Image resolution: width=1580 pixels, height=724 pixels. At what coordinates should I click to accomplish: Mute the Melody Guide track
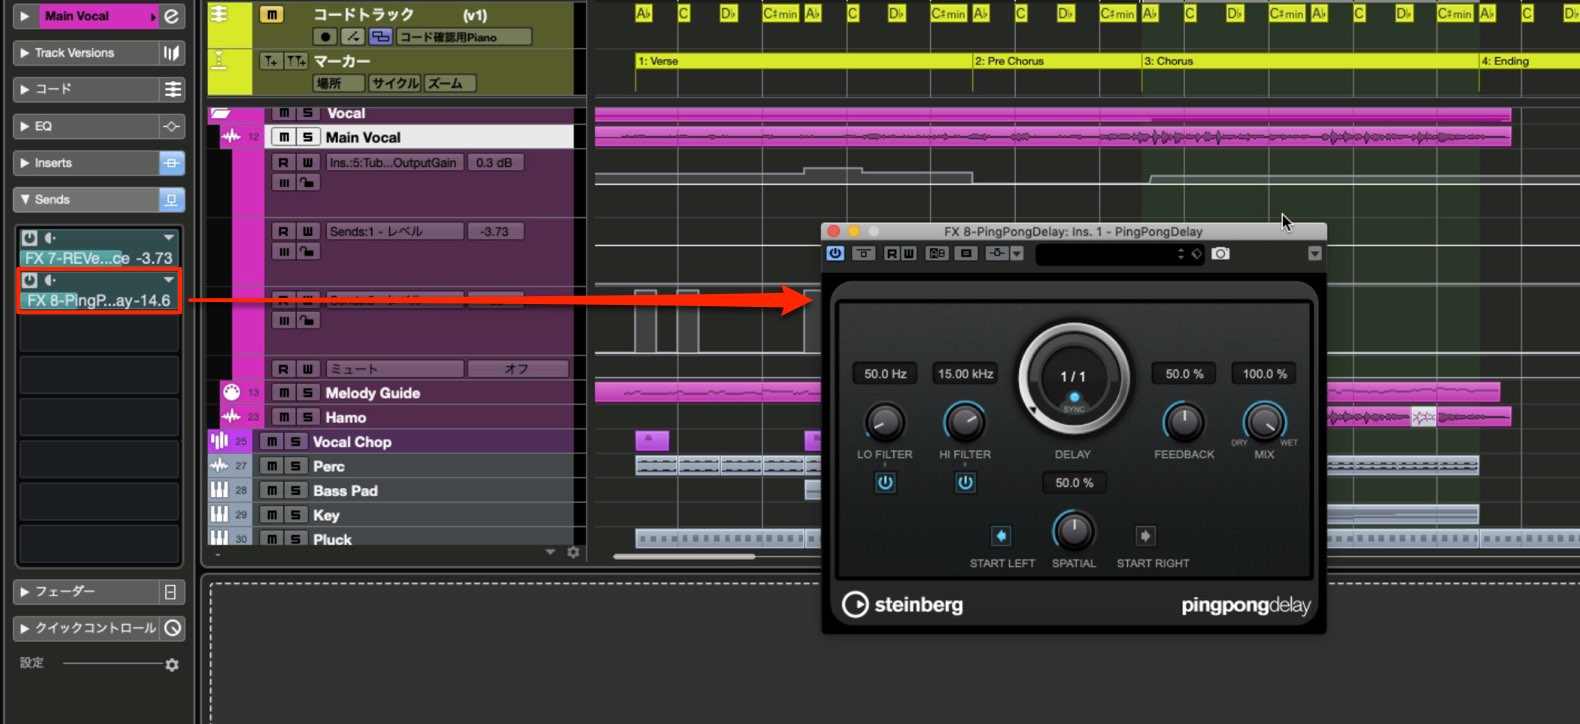[284, 393]
